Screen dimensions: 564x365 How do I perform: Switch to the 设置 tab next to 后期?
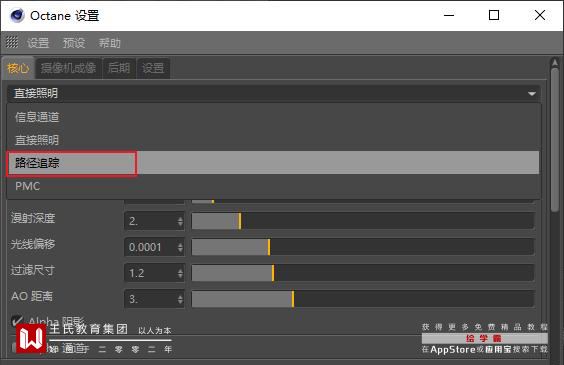(153, 68)
